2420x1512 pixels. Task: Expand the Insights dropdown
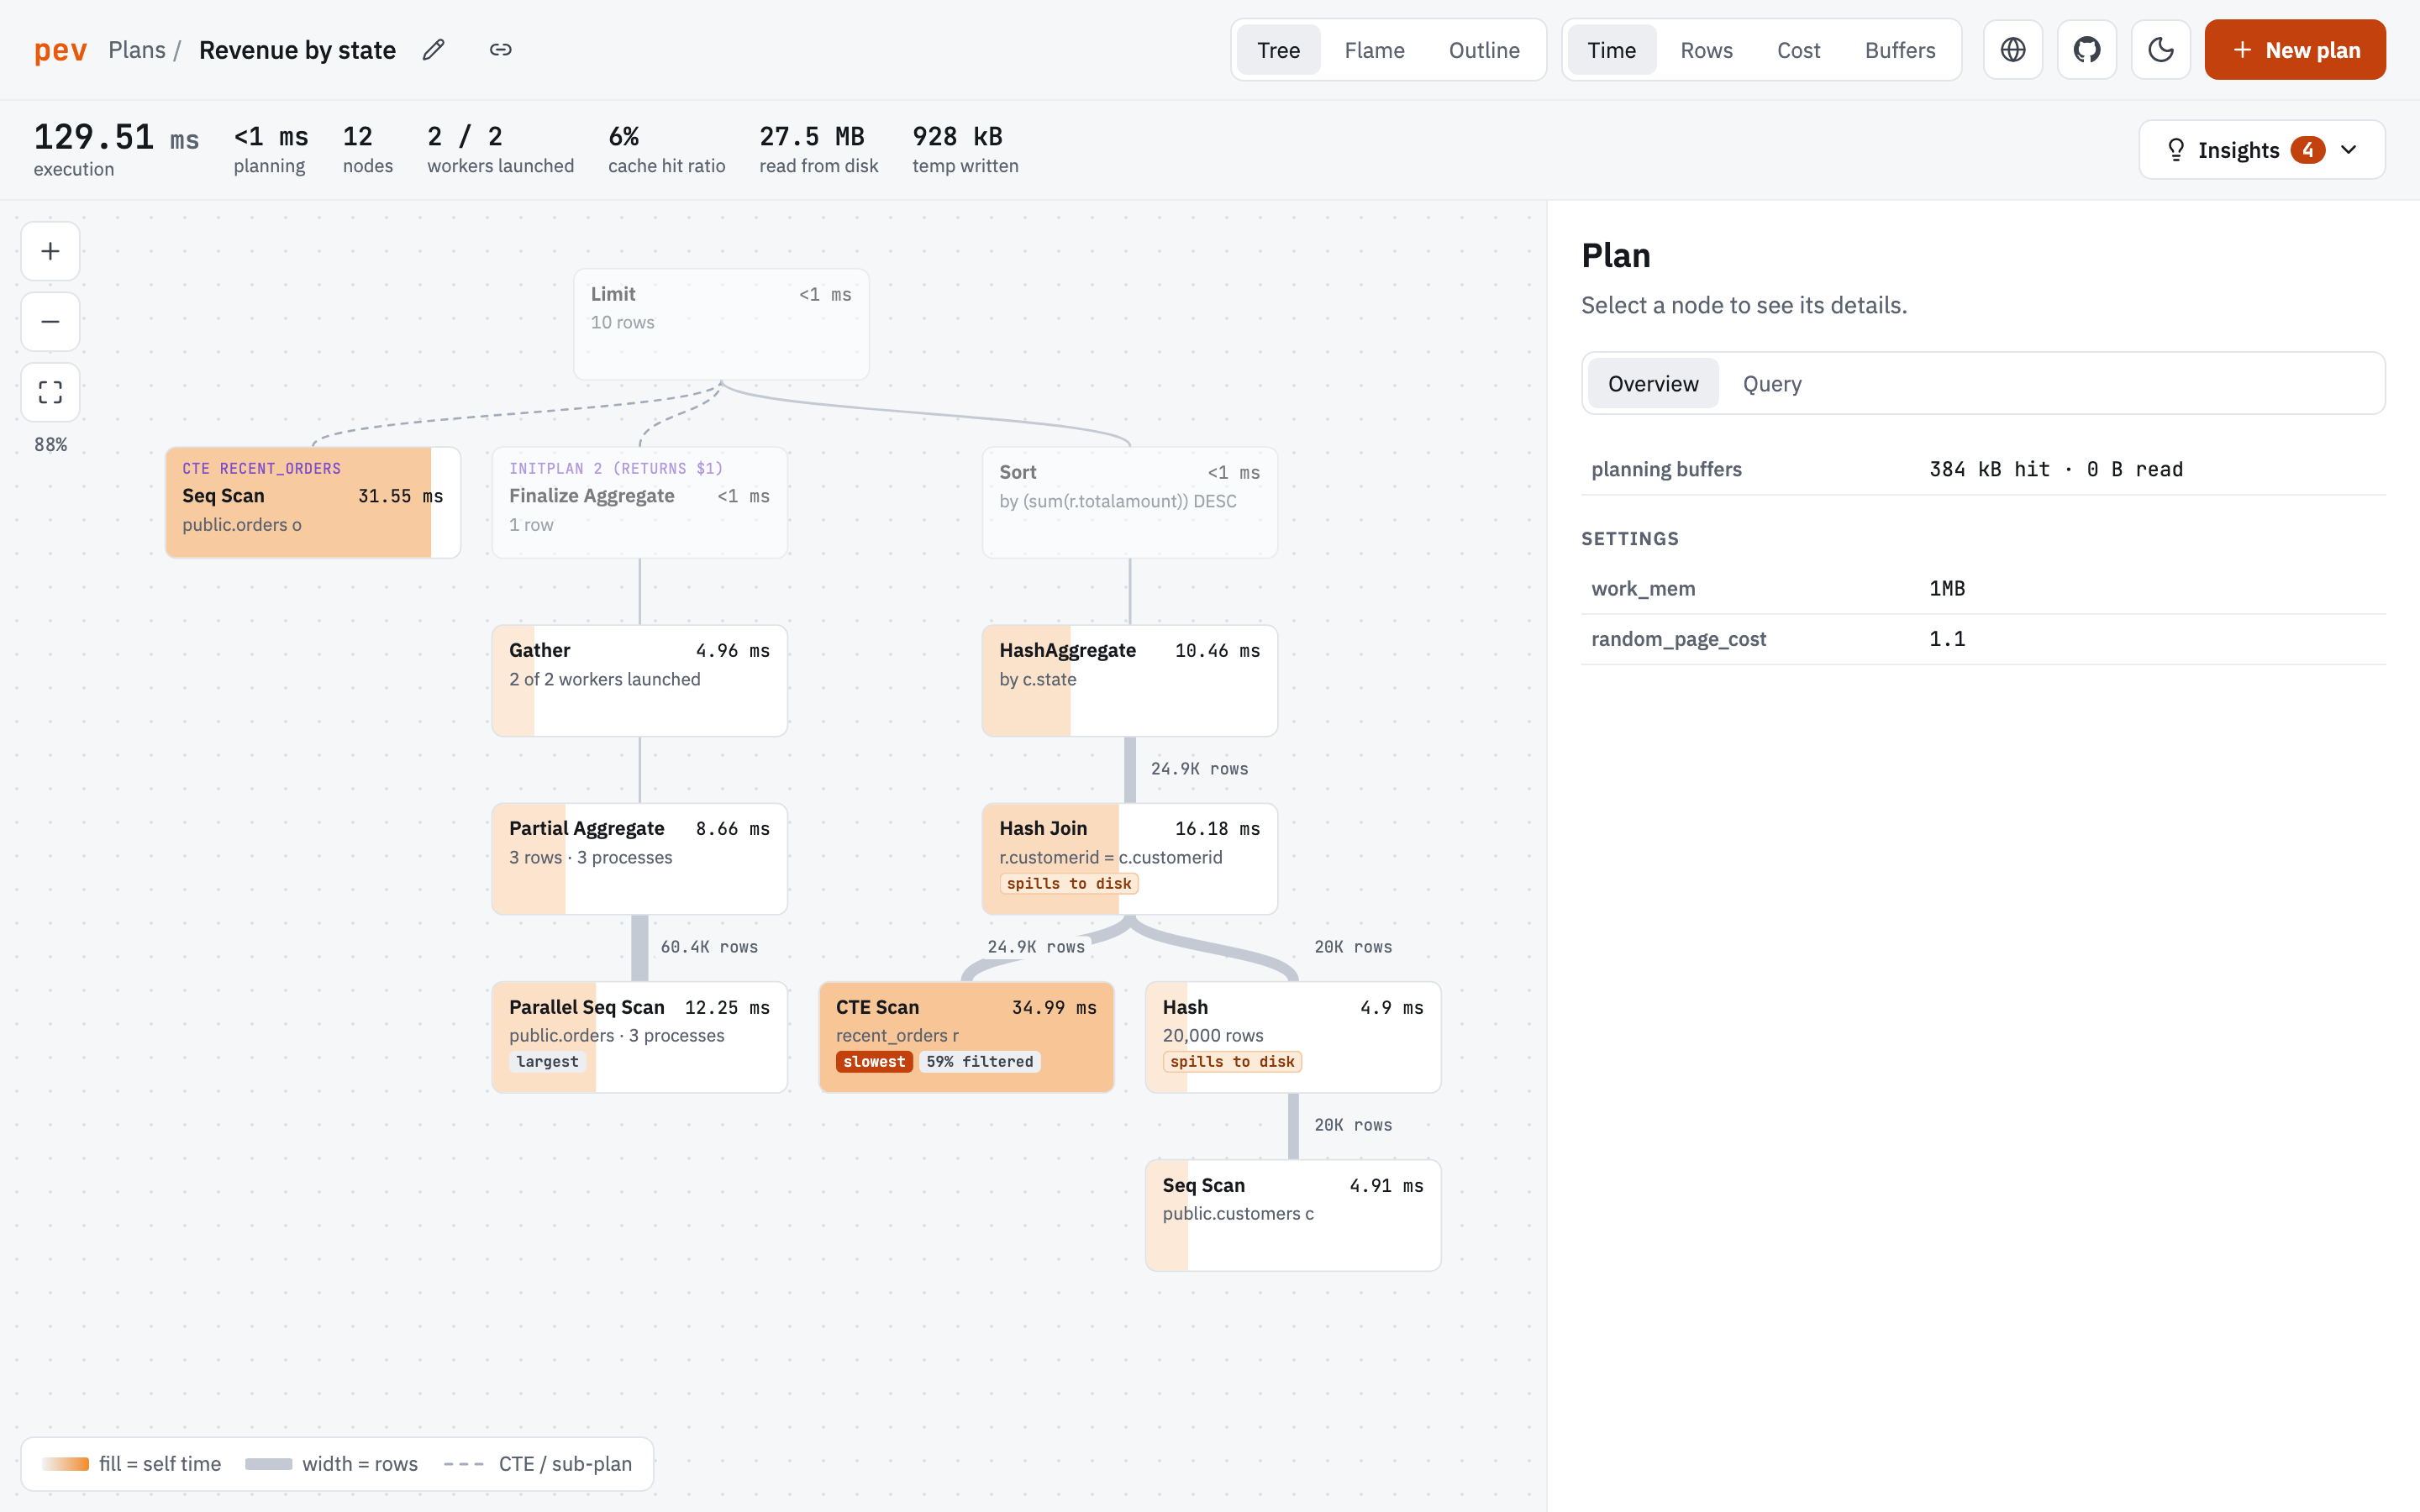(x=2262, y=150)
